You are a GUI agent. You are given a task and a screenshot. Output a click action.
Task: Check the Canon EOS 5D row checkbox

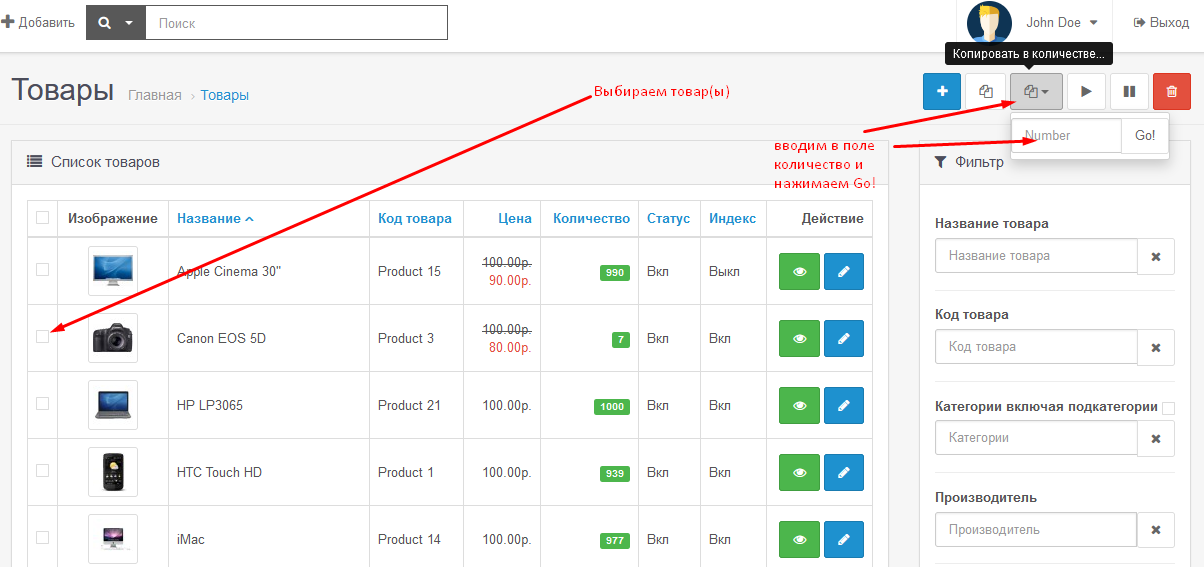pyautogui.click(x=42, y=337)
